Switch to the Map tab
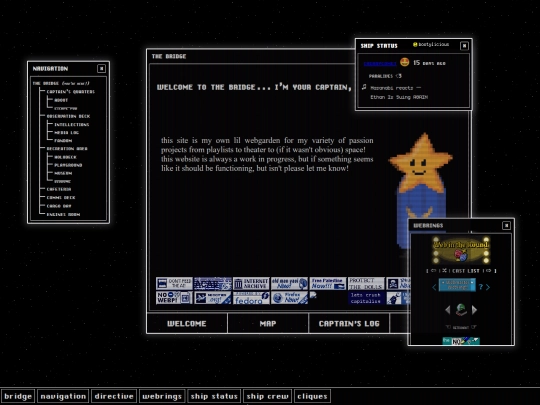The width and height of the screenshot is (540, 405). [268, 323]
